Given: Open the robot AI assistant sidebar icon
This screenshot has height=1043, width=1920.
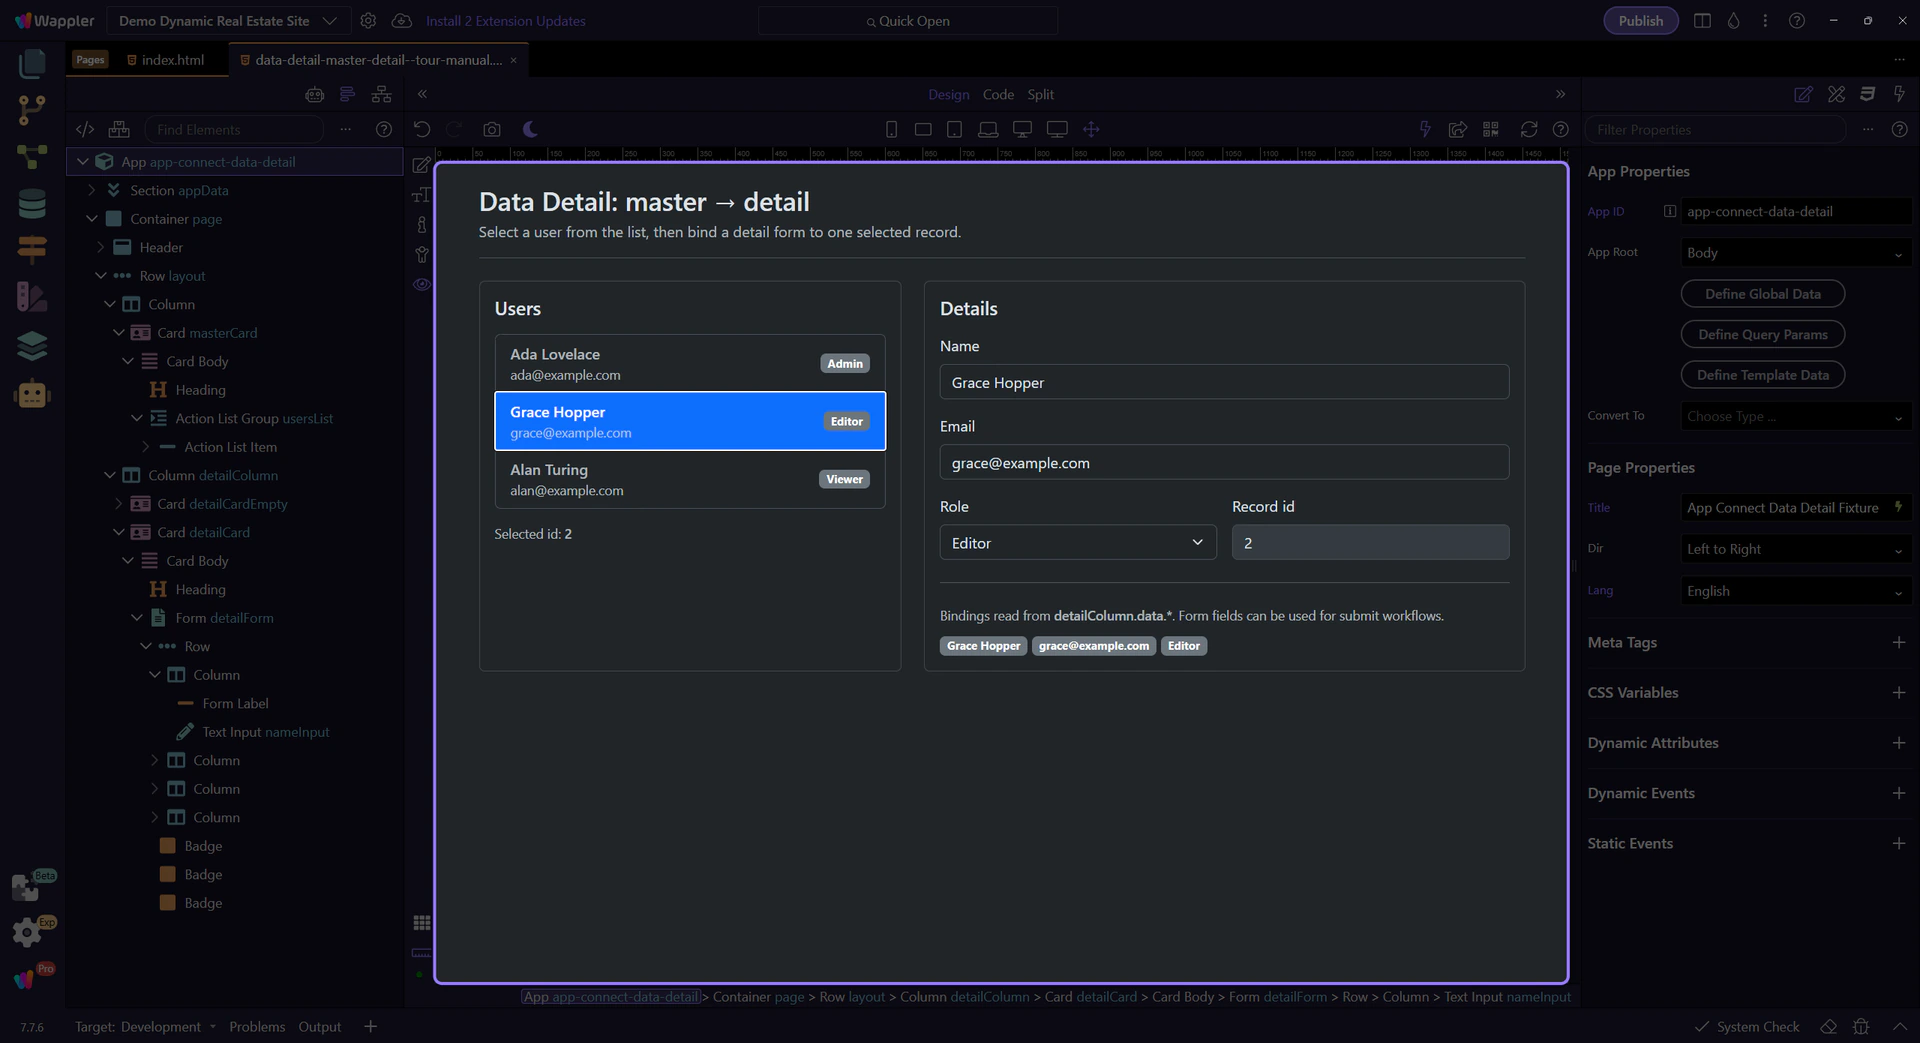Looking at the screenshot, I should (32, 394).
